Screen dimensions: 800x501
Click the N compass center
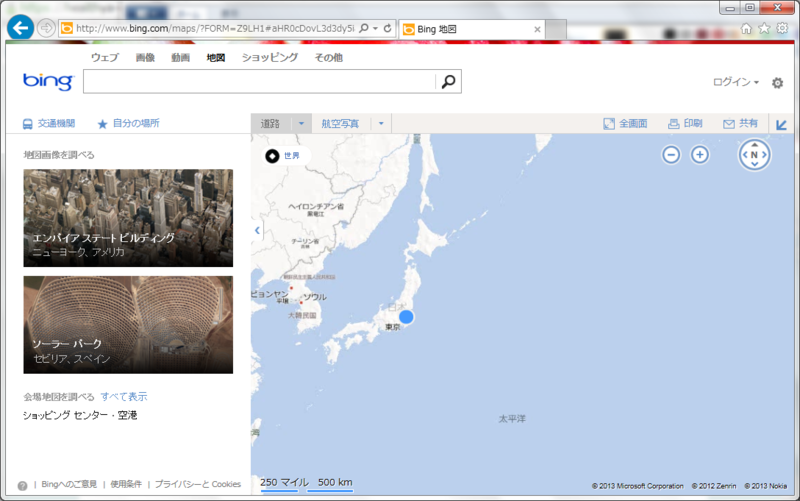pos(754,155)
